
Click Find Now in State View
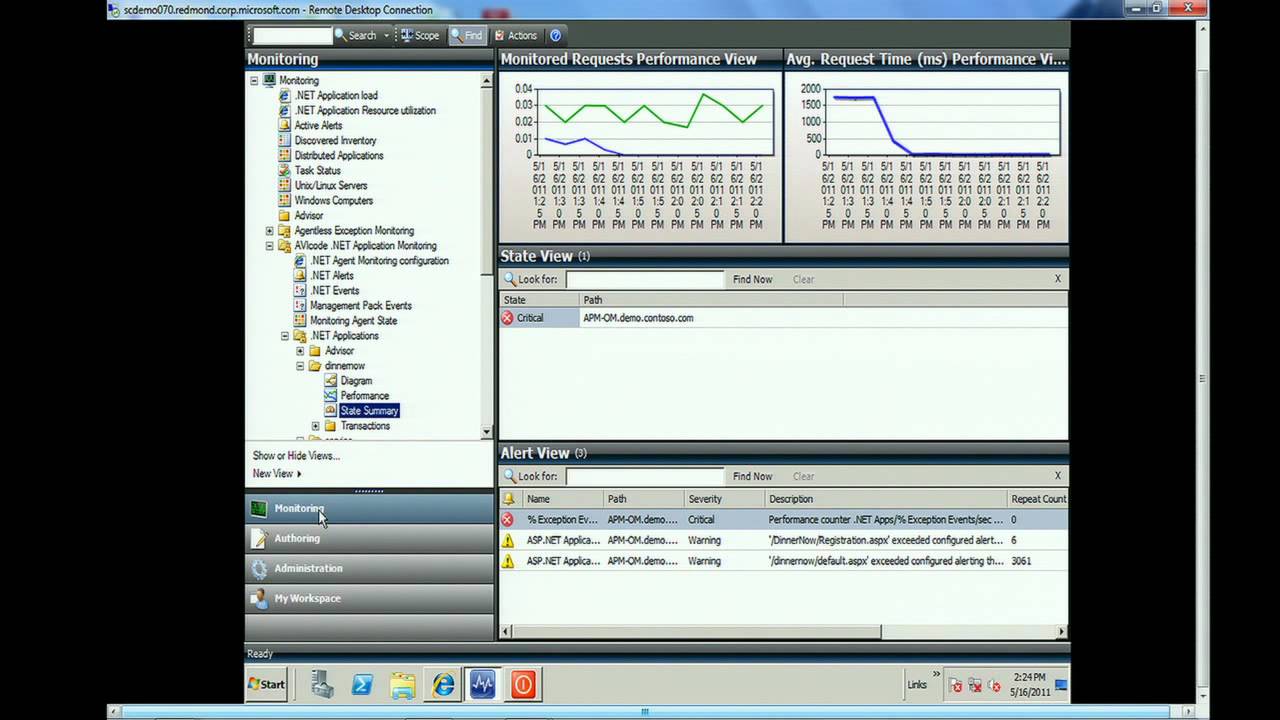tap(752, 279)
